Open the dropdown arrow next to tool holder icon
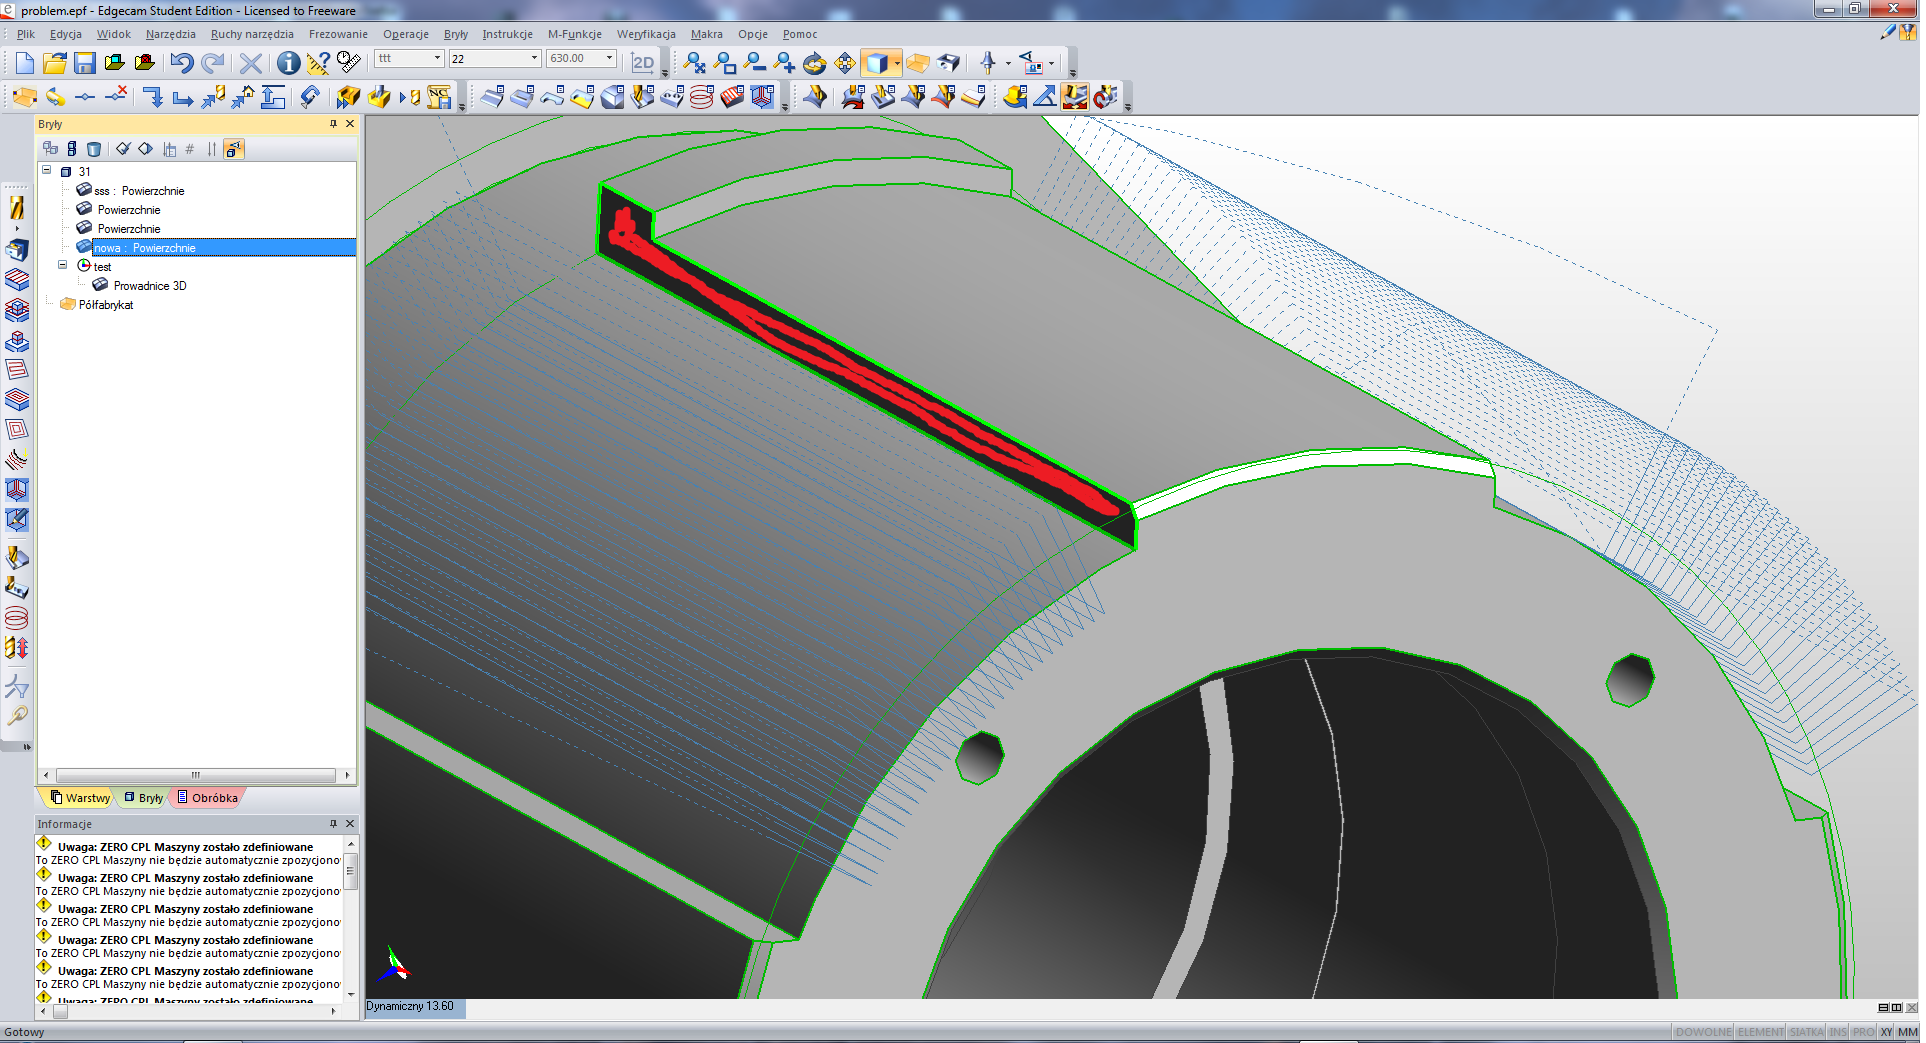The width and height of the screenshot is (1926, 1043). (1009, 63)
